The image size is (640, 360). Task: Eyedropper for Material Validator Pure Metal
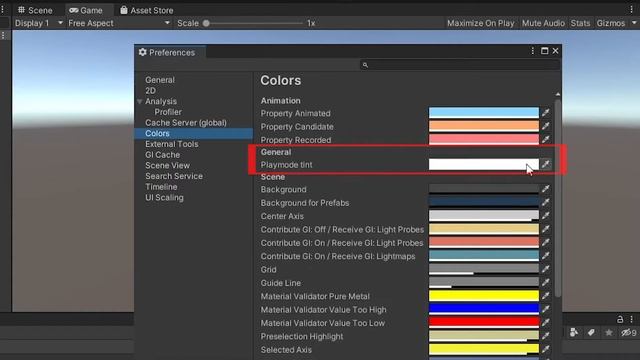pyautogui.click(x=546, y=296)
